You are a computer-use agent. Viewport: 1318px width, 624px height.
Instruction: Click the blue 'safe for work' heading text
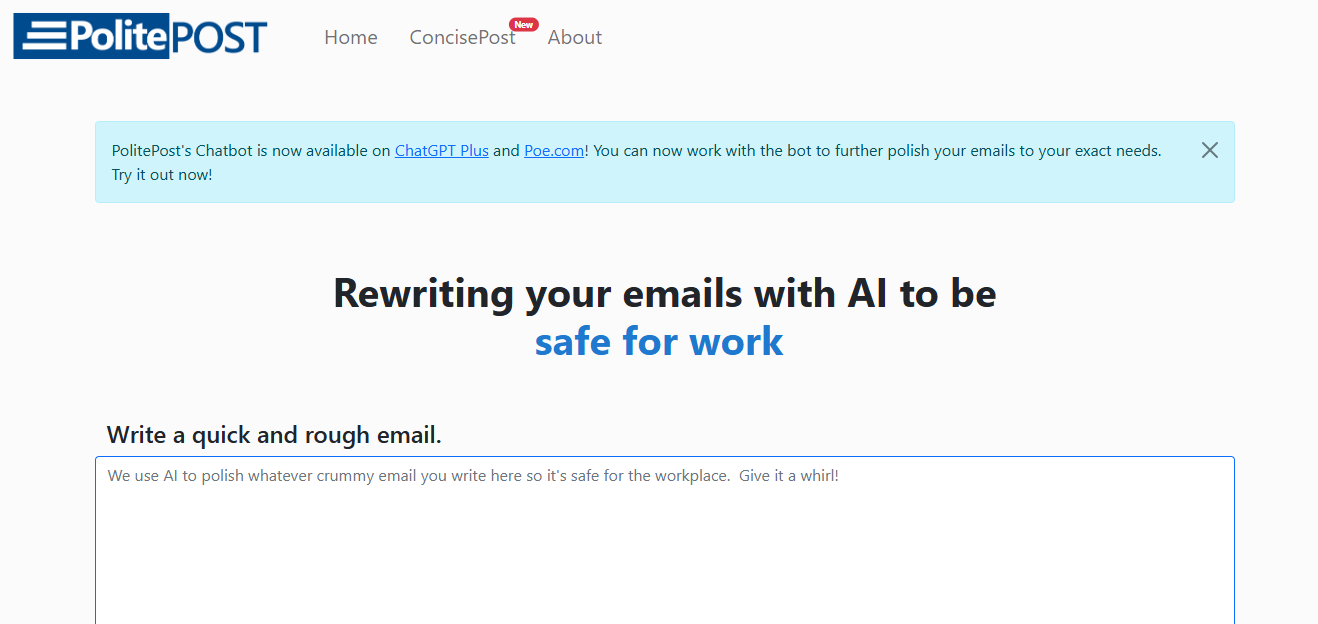(659, 342)
